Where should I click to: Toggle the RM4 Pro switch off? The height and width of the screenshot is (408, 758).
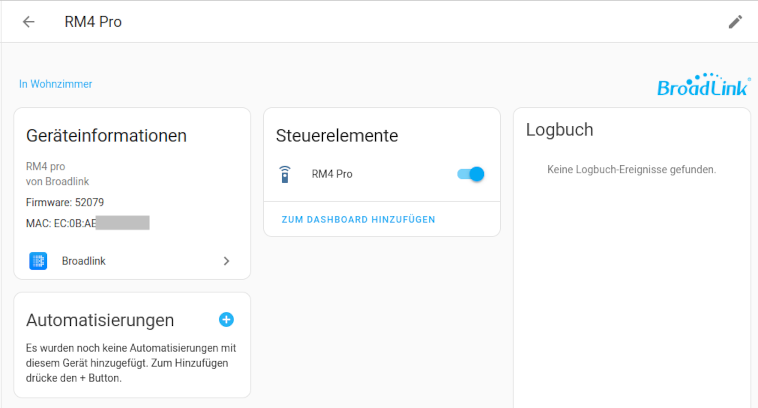[x=471, y=174]
